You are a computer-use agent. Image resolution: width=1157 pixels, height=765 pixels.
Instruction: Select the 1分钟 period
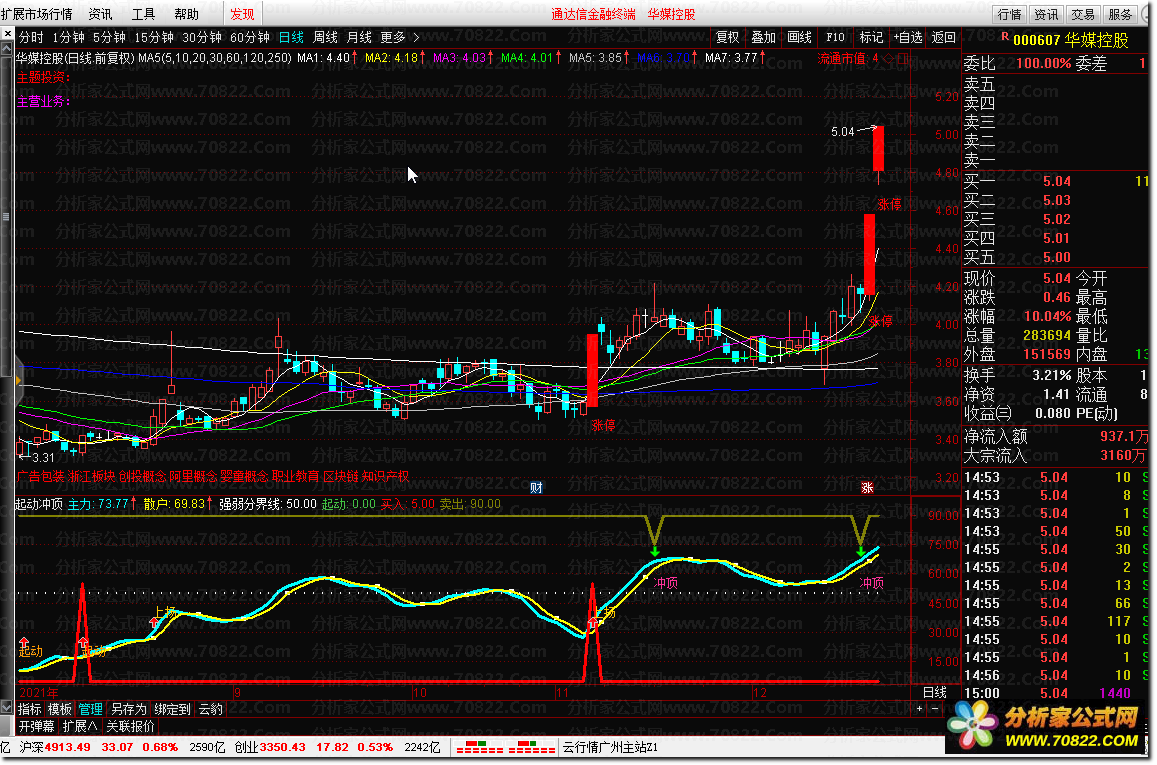point(69,37)
